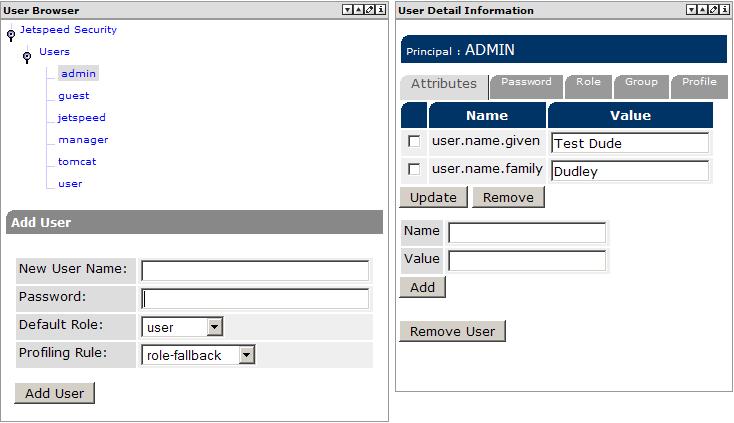Click the info icon in User Detail Information

(725, 10)
